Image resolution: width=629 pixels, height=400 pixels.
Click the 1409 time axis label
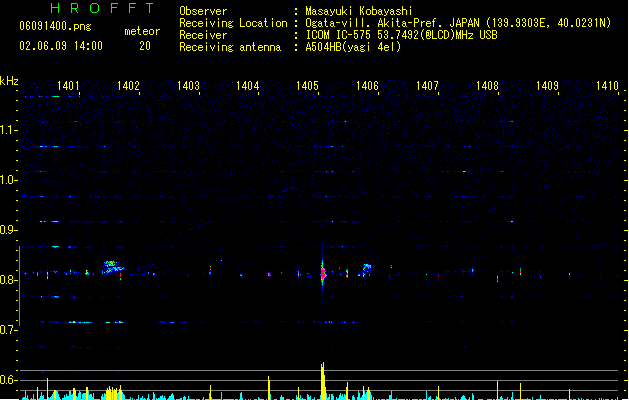pyautogui.click(x=547, y=86)
